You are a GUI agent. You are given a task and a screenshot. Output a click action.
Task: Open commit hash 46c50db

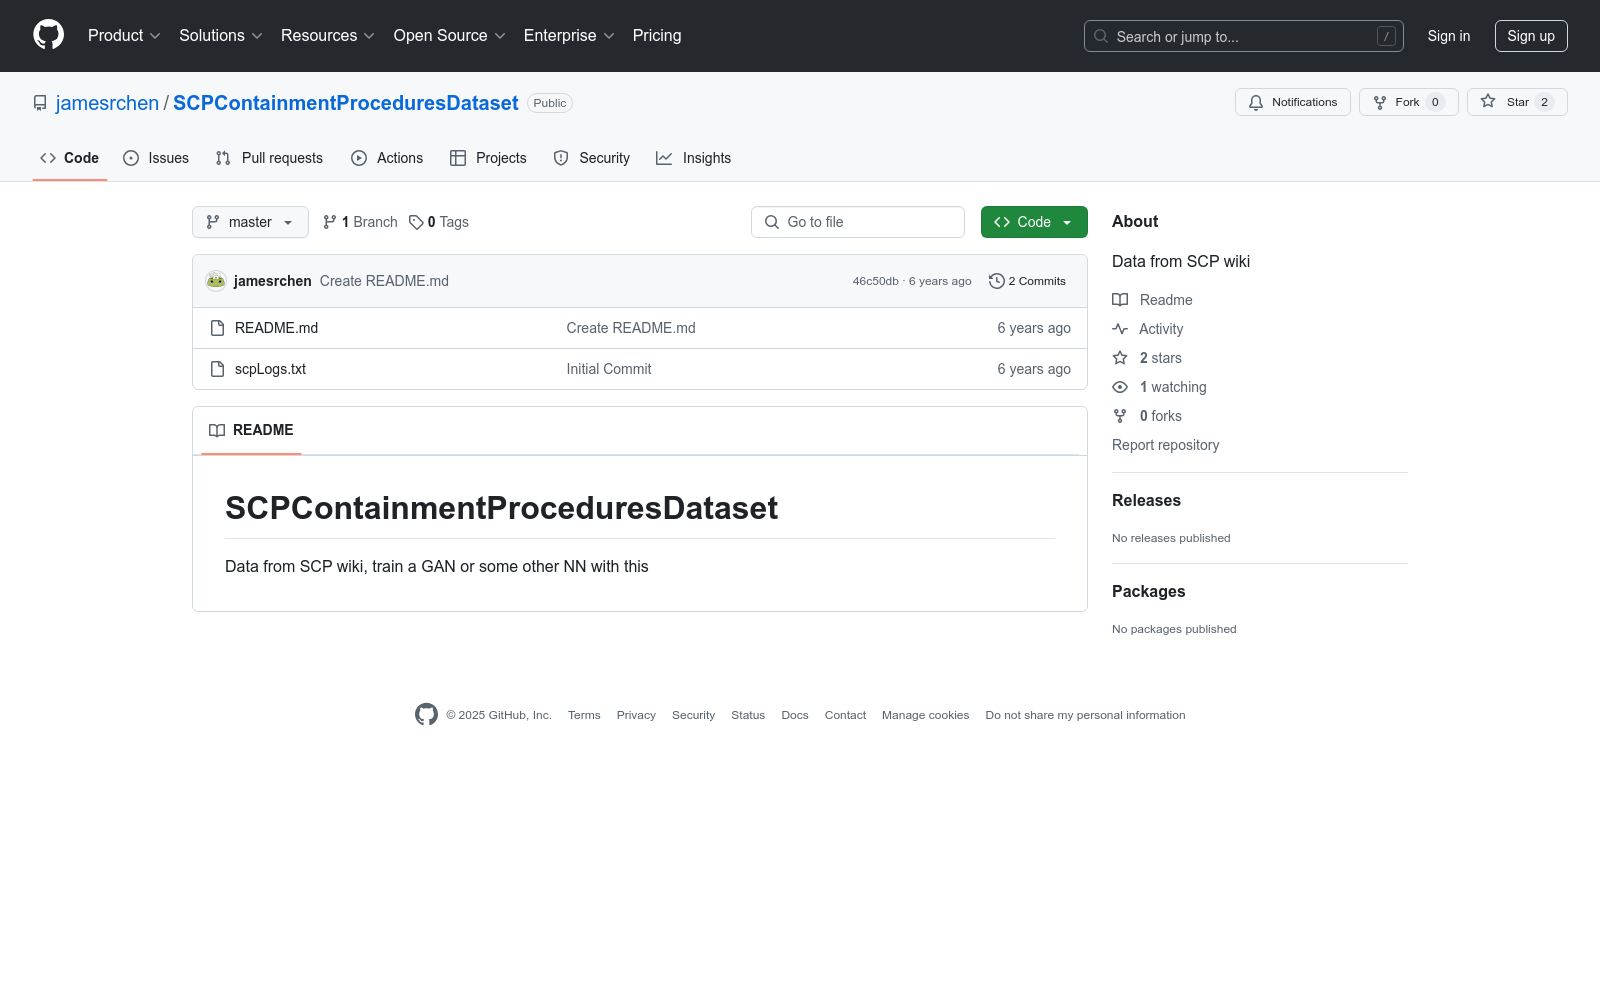[x=876, y=281]
